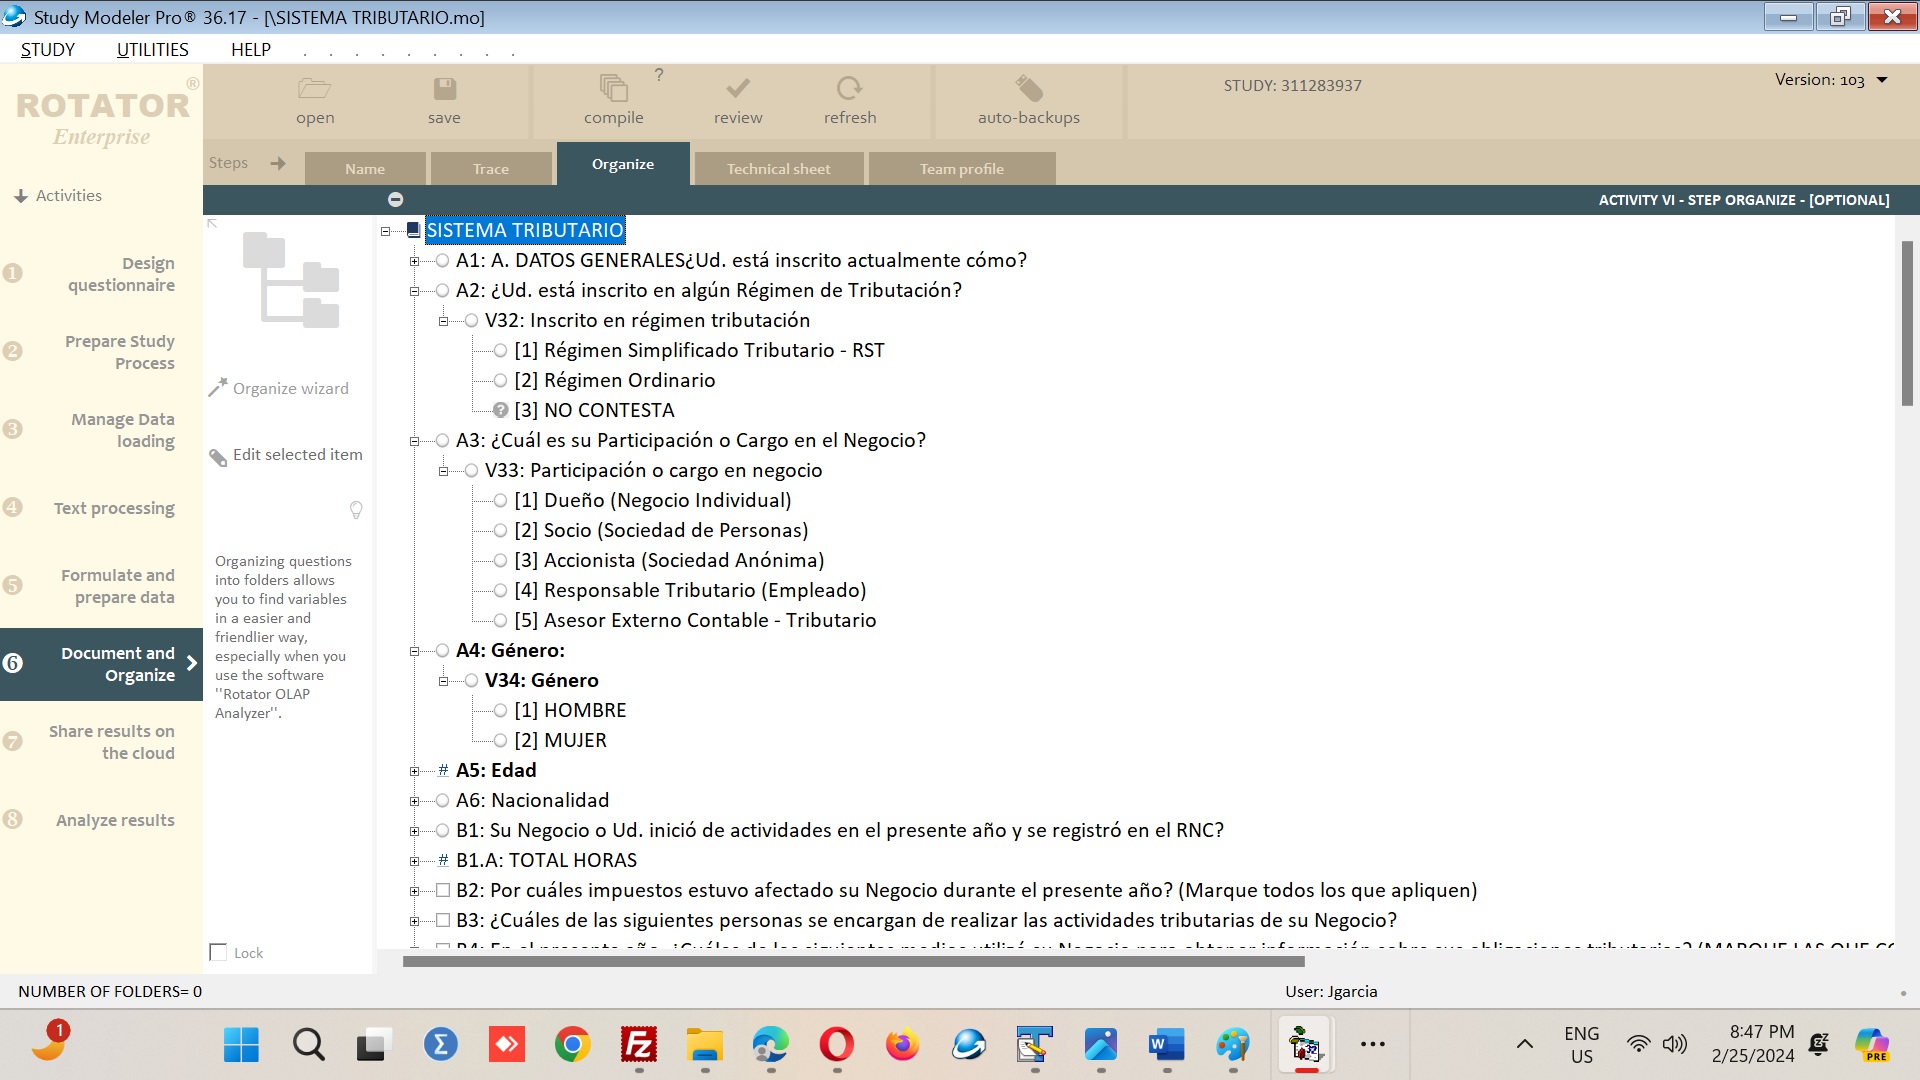Go to Analyze results activity
This screenshot has width=1920, height=1080.
115,820
